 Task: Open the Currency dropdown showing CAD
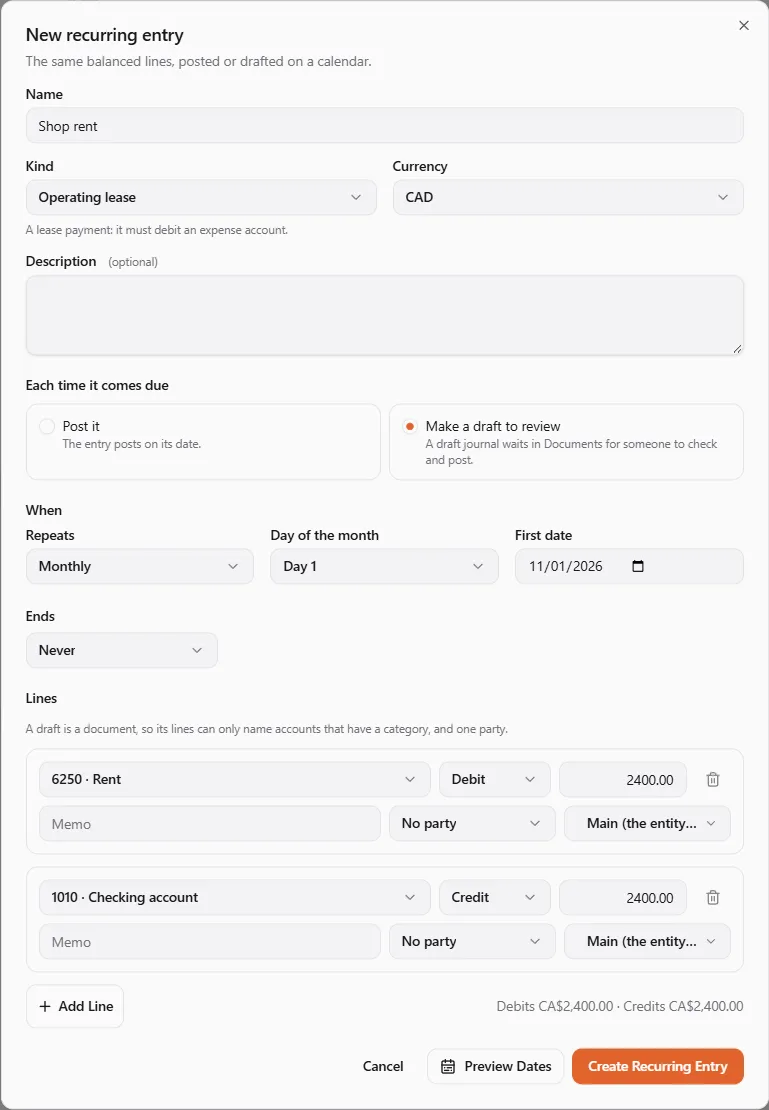click(568, 198)
